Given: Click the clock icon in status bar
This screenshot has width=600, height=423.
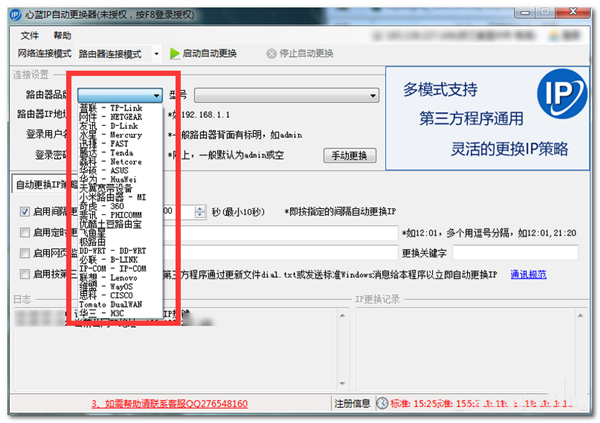Looking at the screenshot, I should click(x=382, y=403).
